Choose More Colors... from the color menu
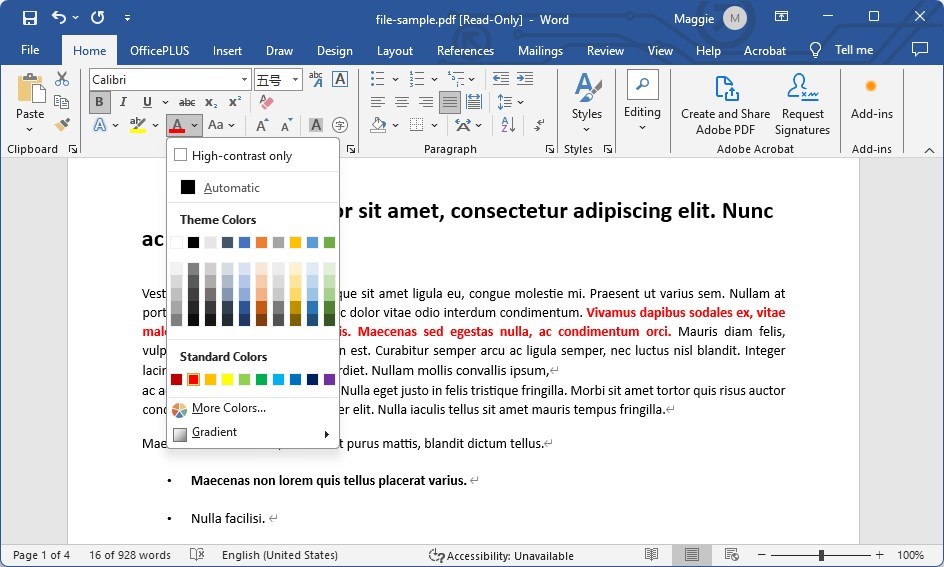Screen dimensions: 944x567 228,408
